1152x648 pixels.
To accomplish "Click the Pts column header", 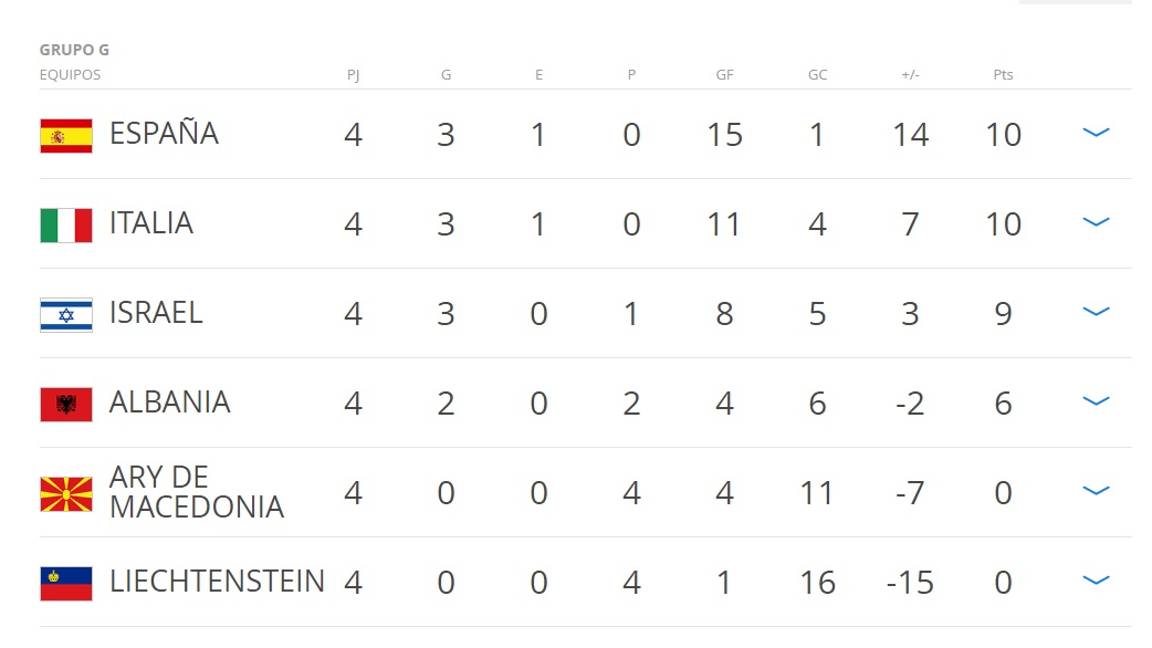I will (1003, 75).
